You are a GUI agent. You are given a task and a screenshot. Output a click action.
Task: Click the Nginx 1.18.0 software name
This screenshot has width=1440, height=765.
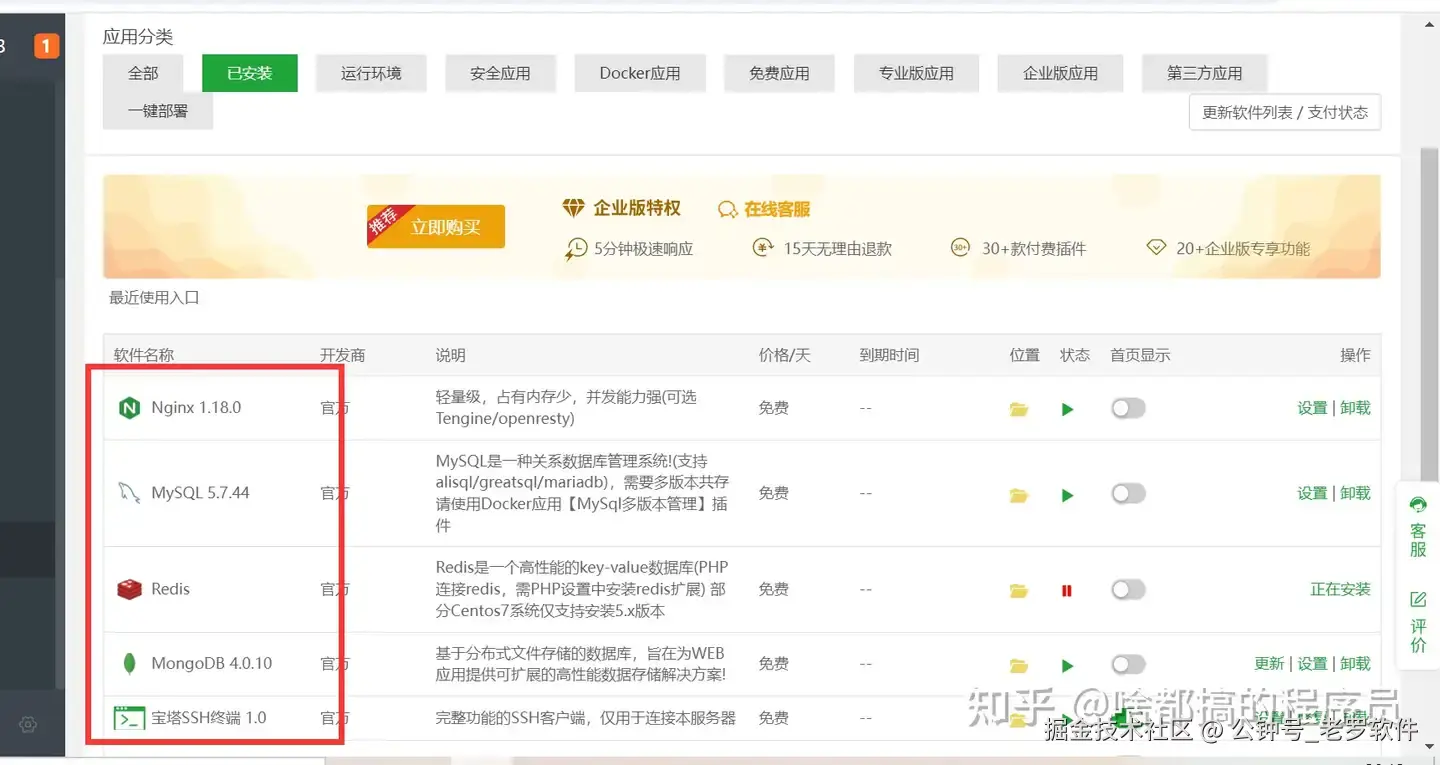[x=196, y=408]
